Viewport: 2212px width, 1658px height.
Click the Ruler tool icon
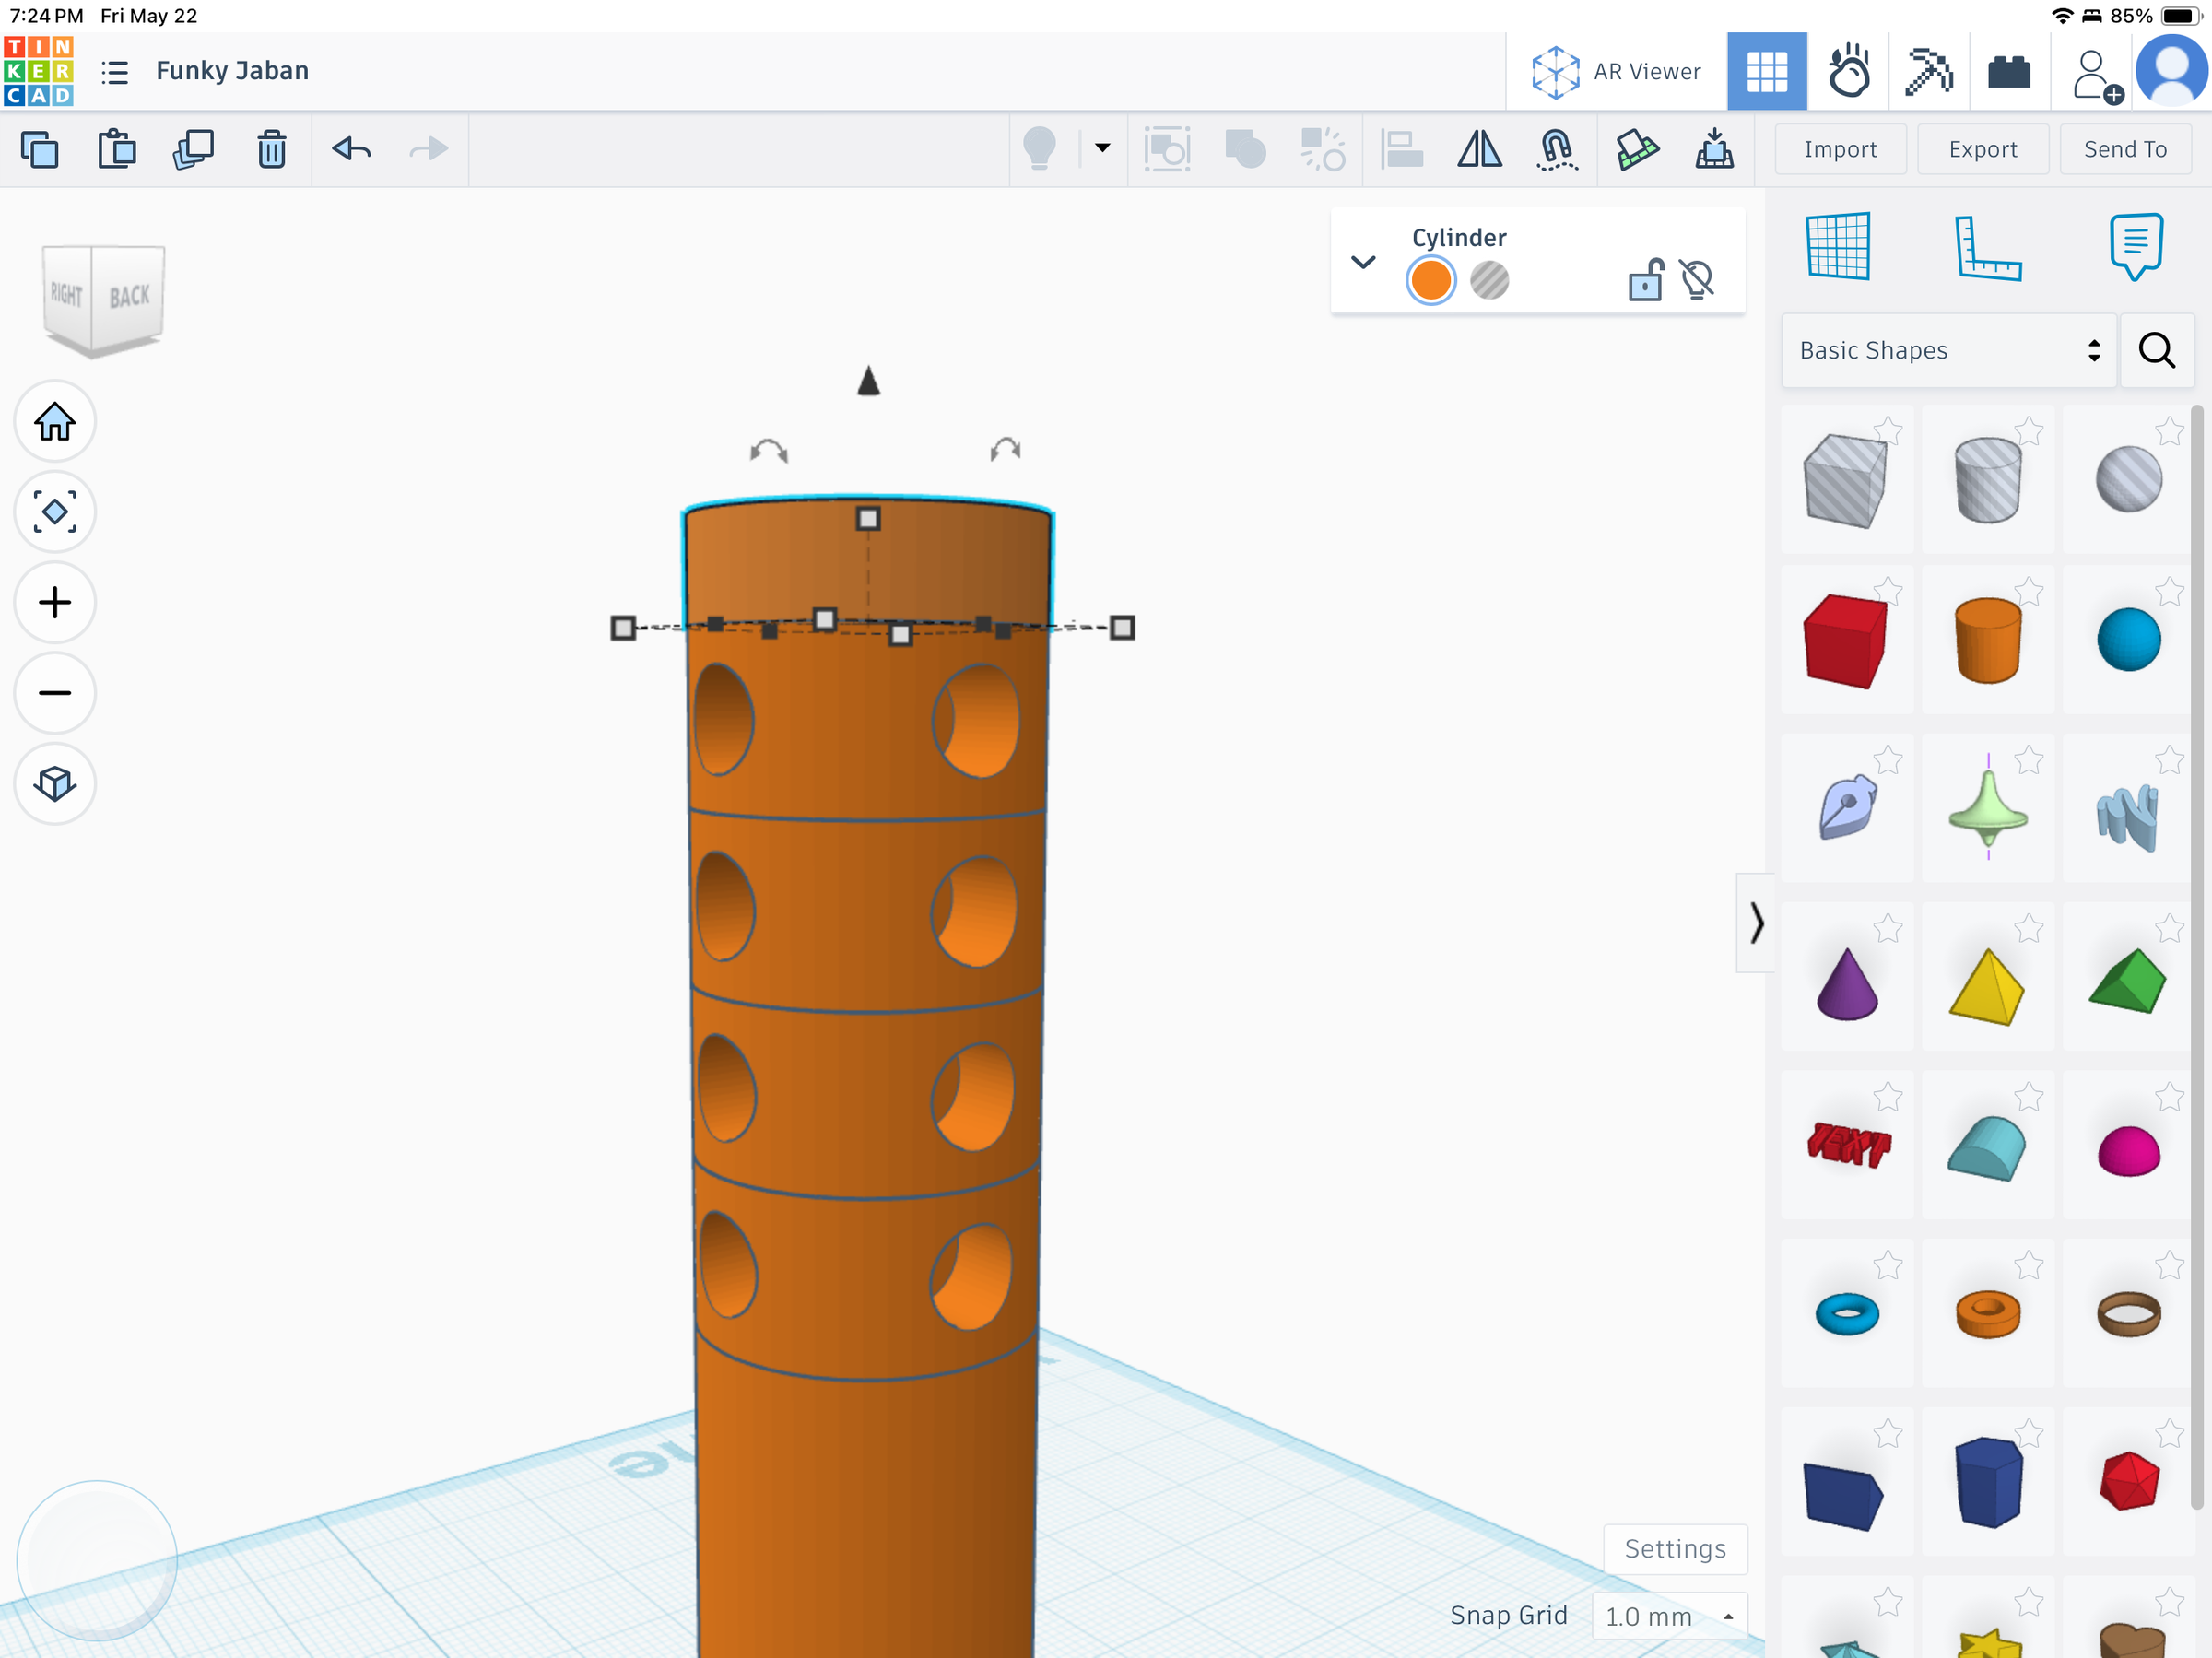pos(1987,247)
